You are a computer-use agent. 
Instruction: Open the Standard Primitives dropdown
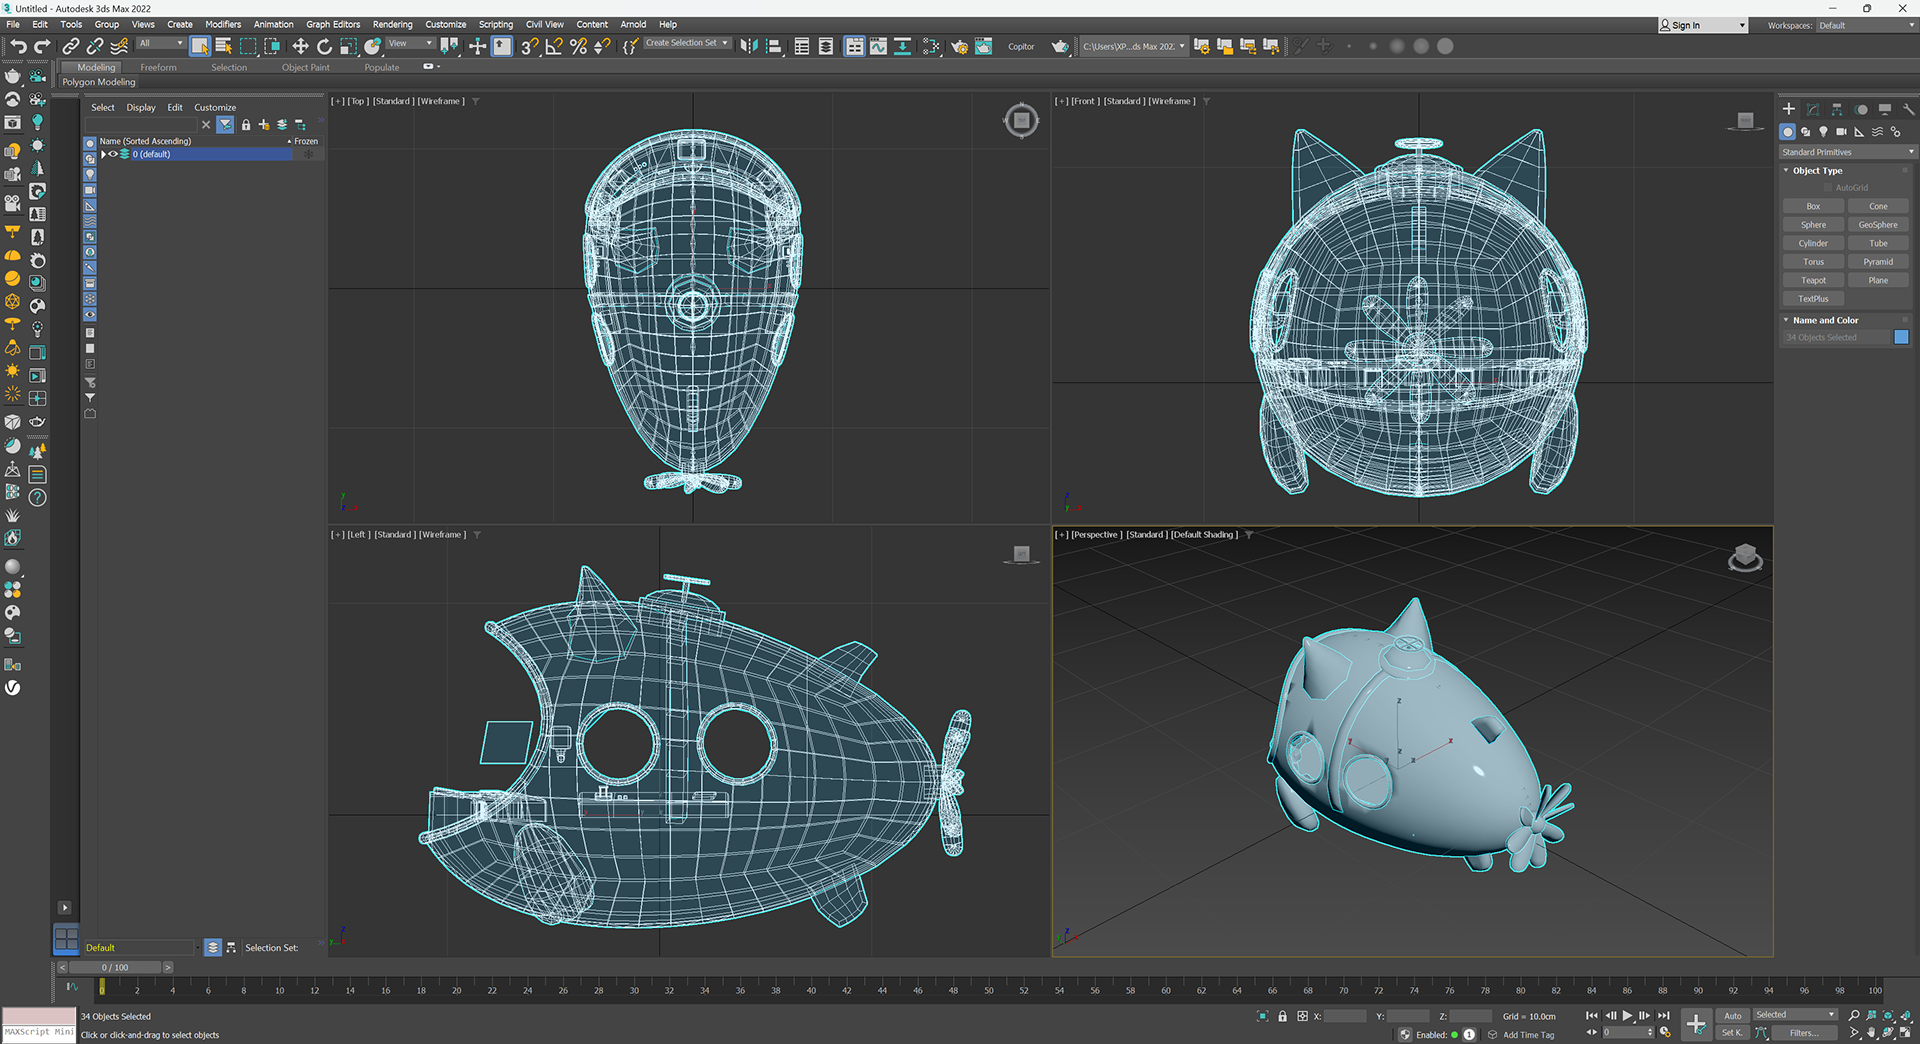pyautogui.click(x=1846, y=152)
